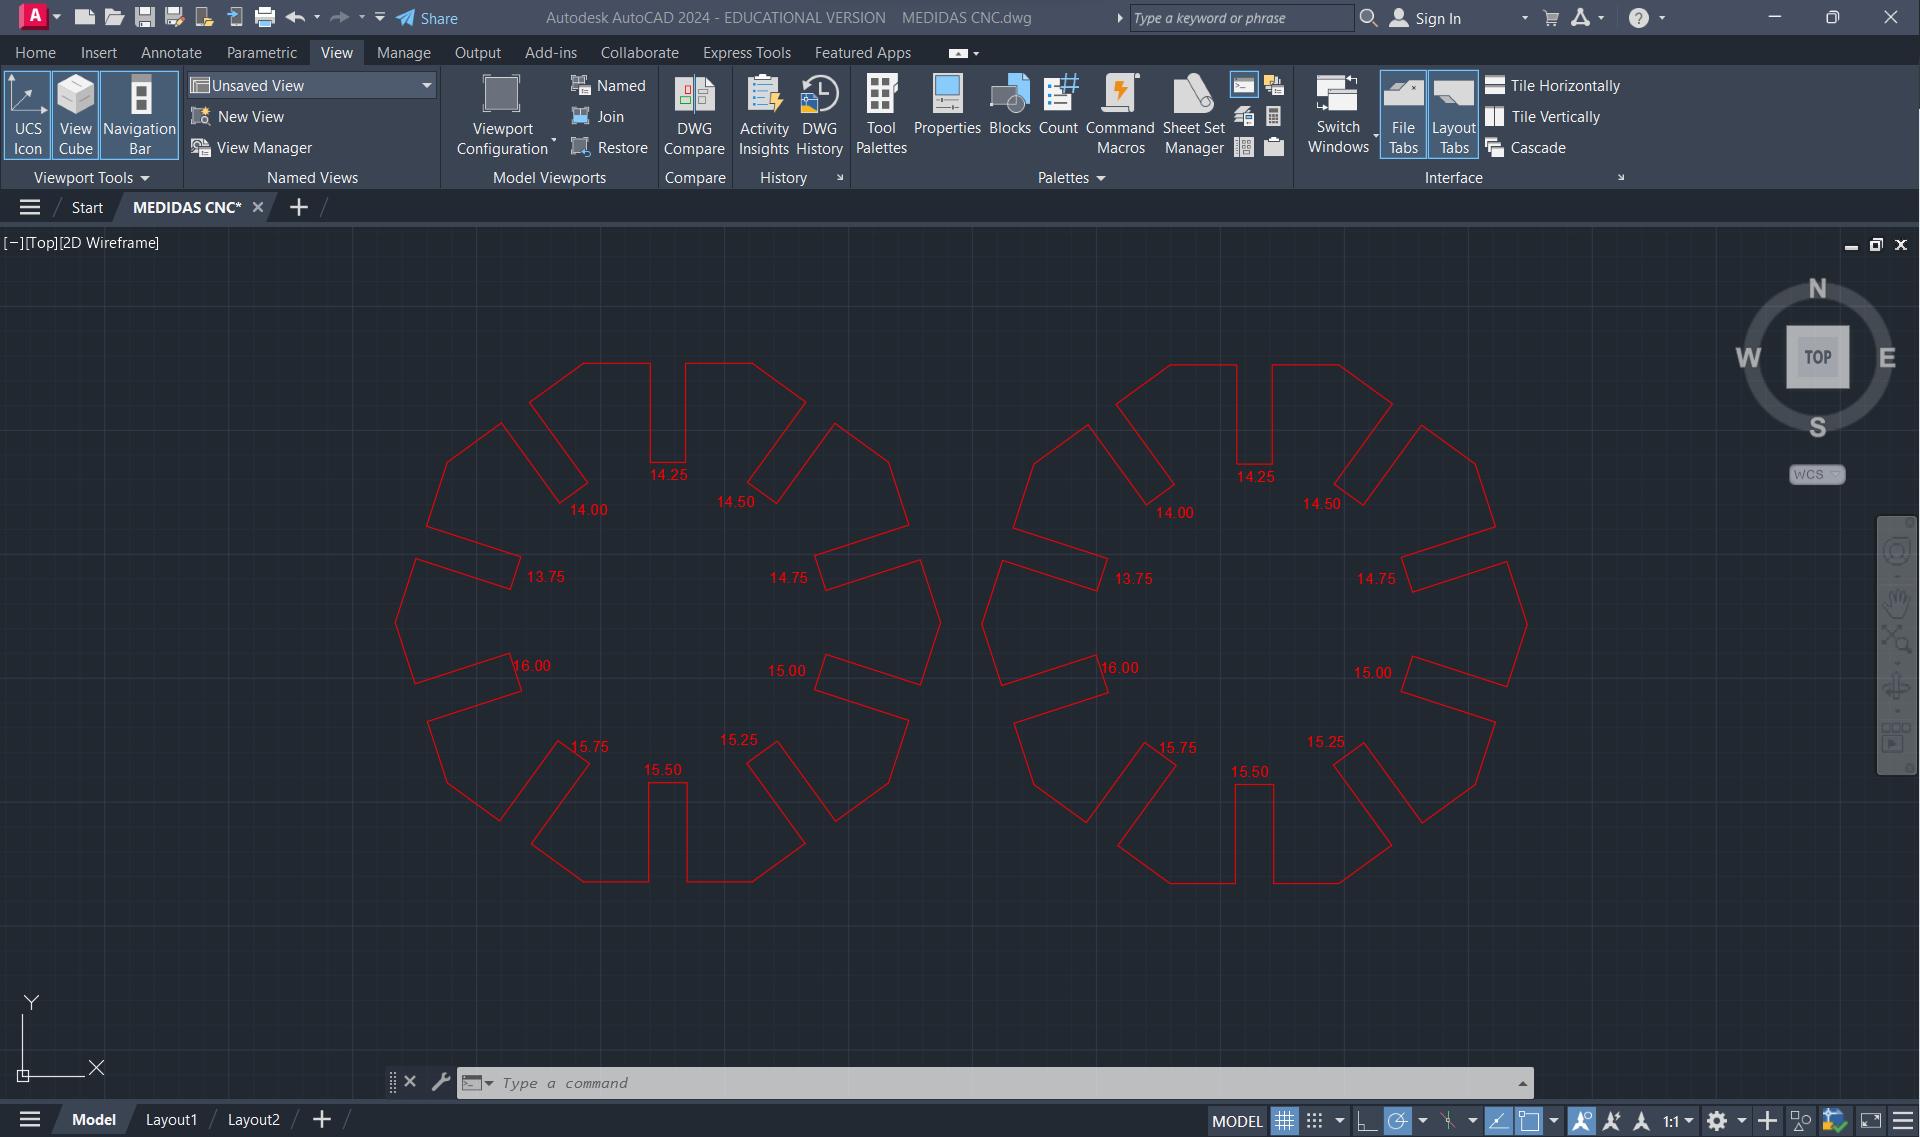The image size is (1920, 1137).
Task: Click the search magnifier icon
Action: pos(1369,18)
